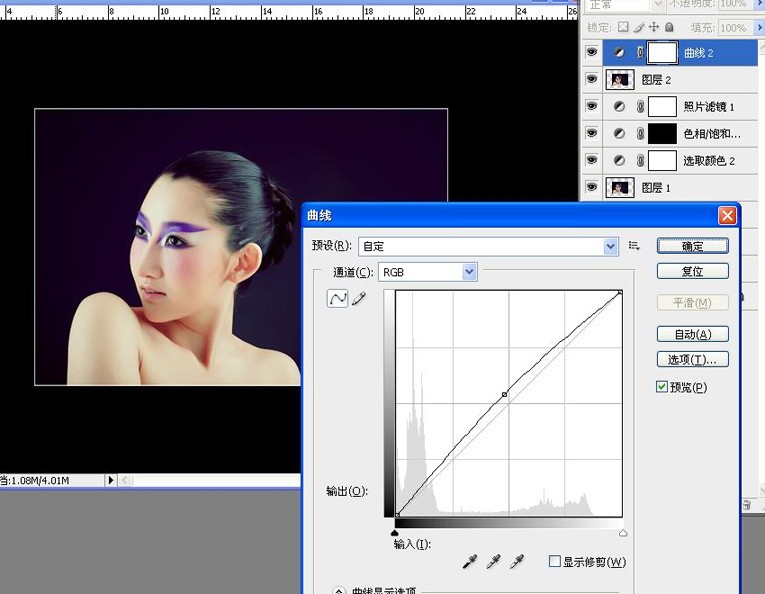Select the curve's top-right highlight endpoint

620,292
